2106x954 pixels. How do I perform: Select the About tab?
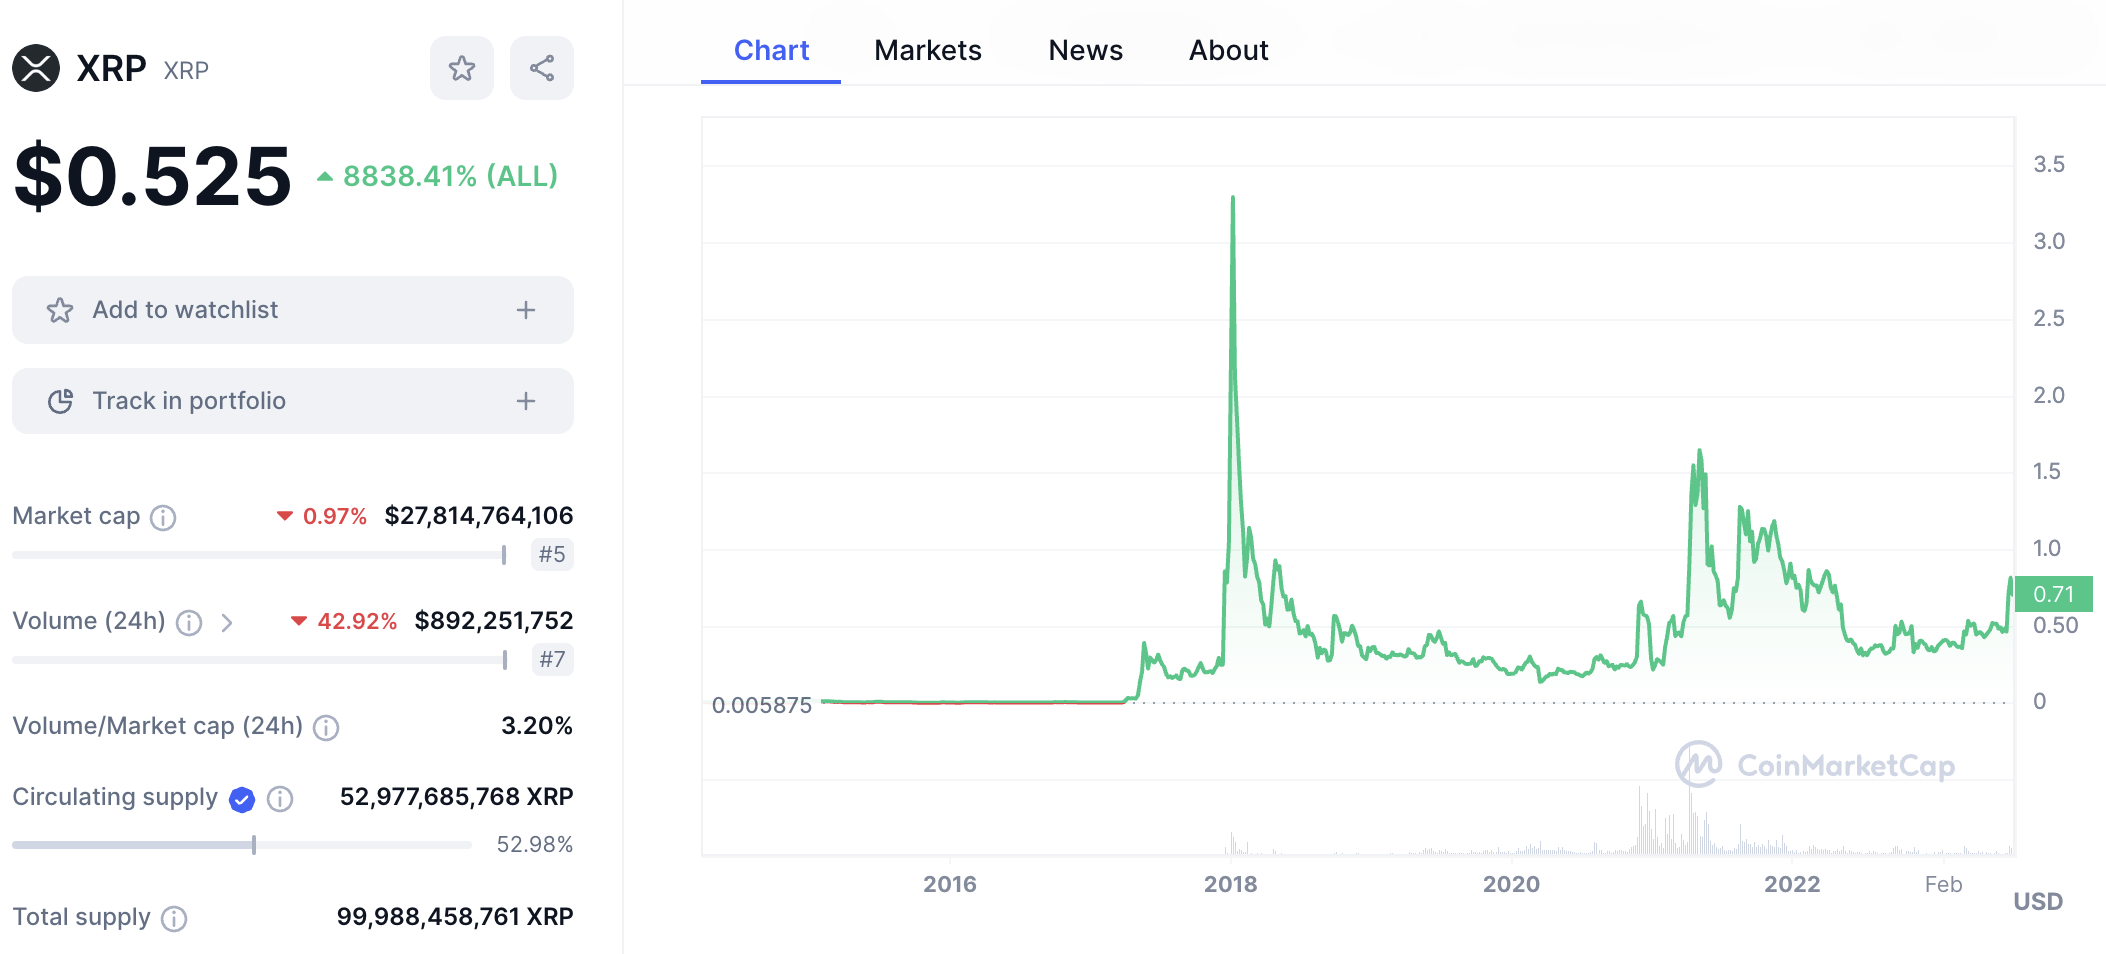[1229, 50]
